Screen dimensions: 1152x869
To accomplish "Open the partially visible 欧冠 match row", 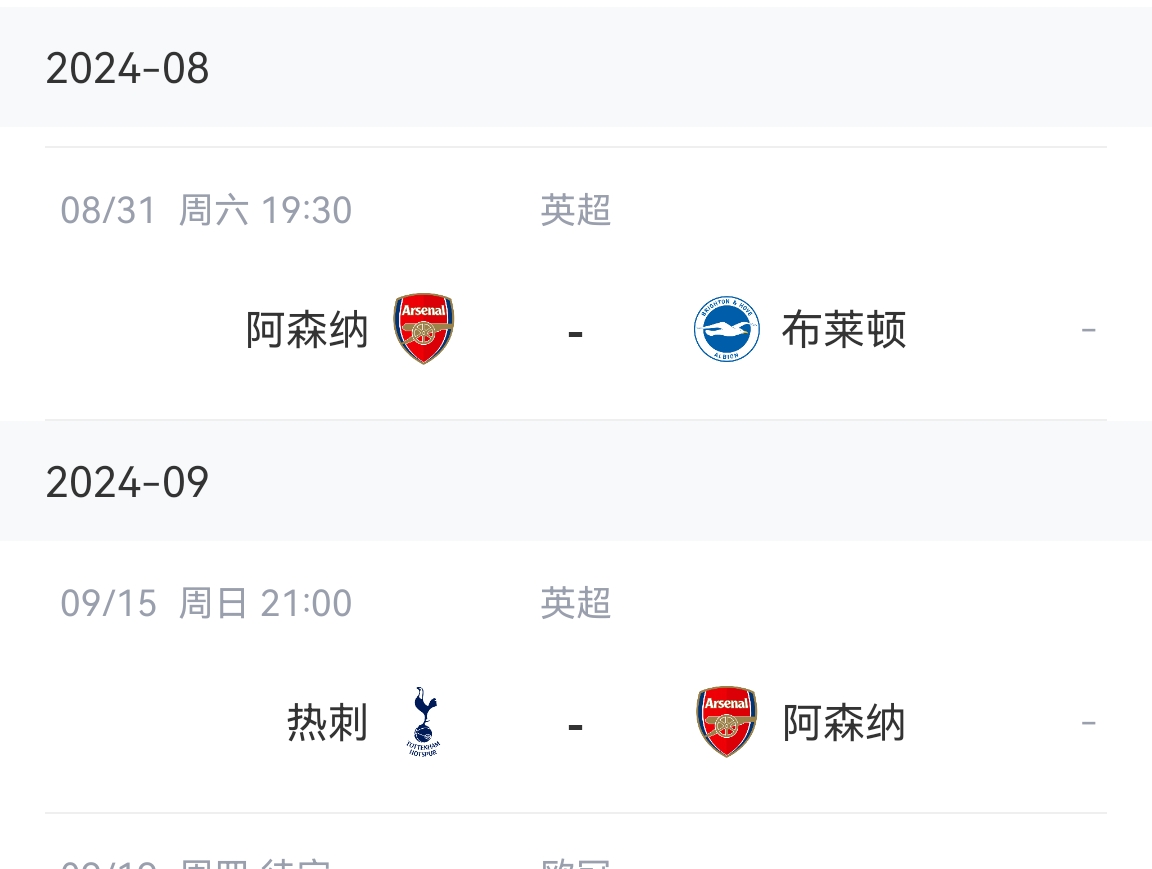I will pyautogui.click(x=576, y=842).
